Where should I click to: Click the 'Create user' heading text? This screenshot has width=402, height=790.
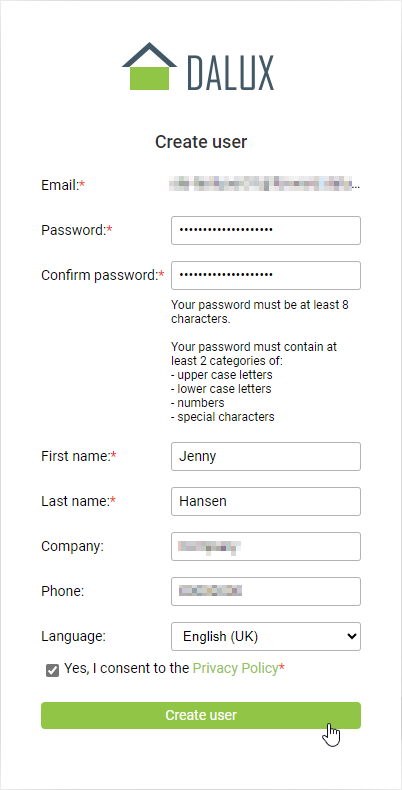tap(201, 142)
